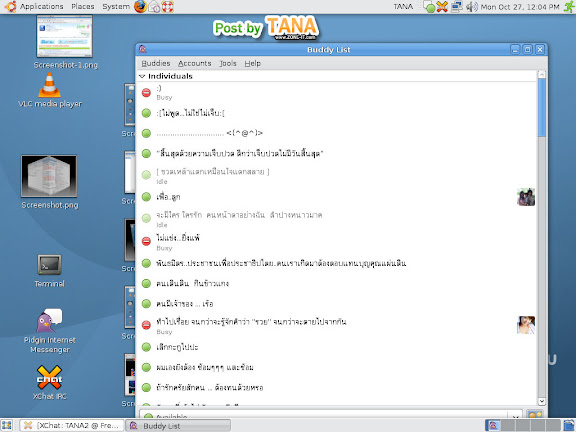Click the show desktop icon in bottom panel
576x432 pixels.
point(7,425)
